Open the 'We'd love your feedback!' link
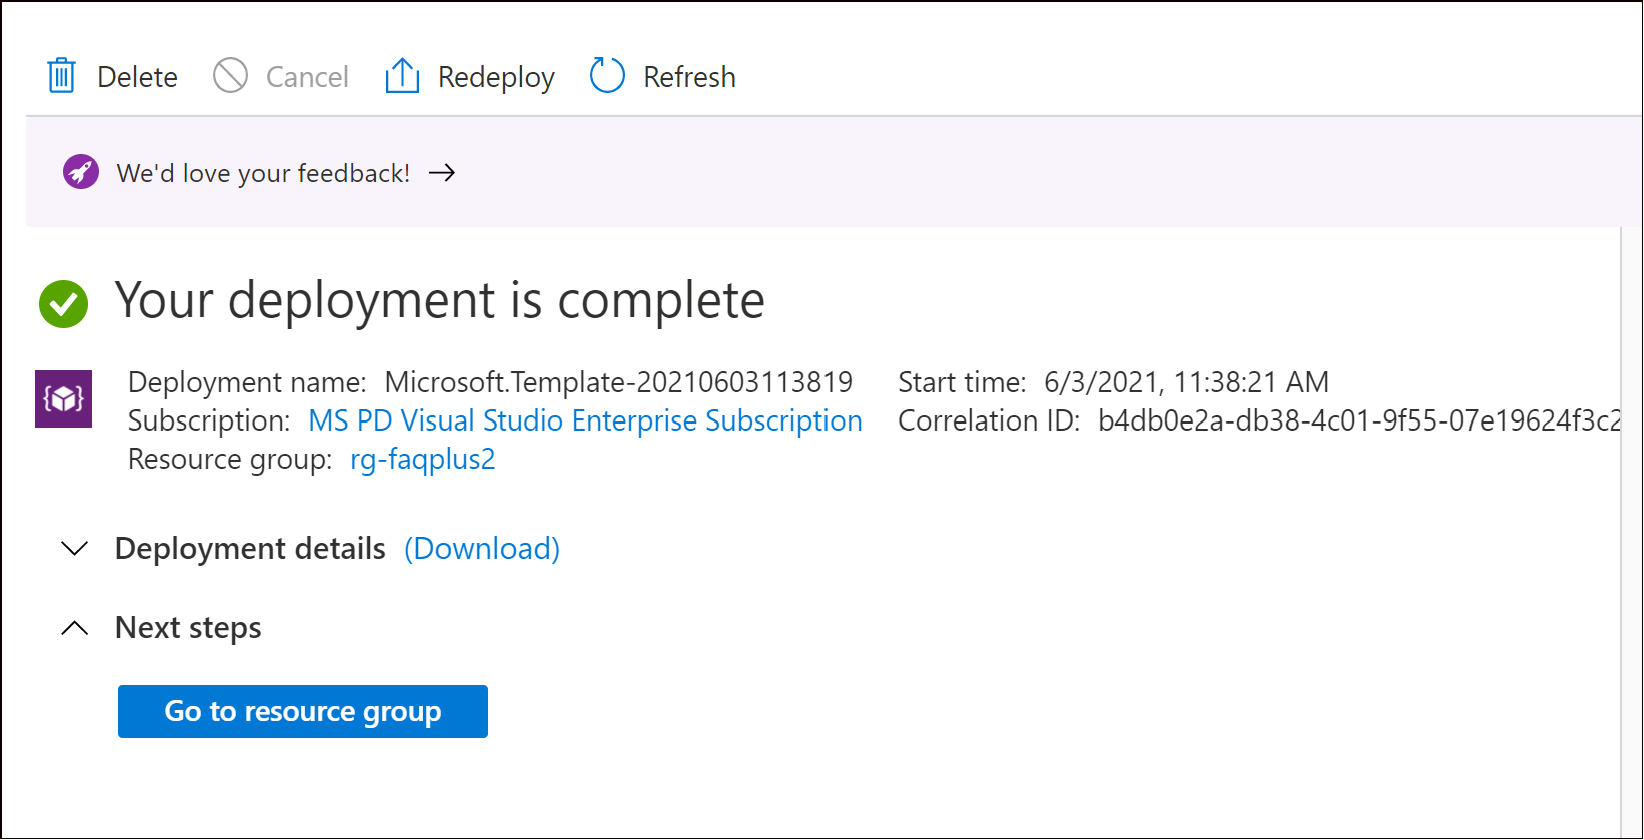1644x840 pixels. click(x=263, y=173)
